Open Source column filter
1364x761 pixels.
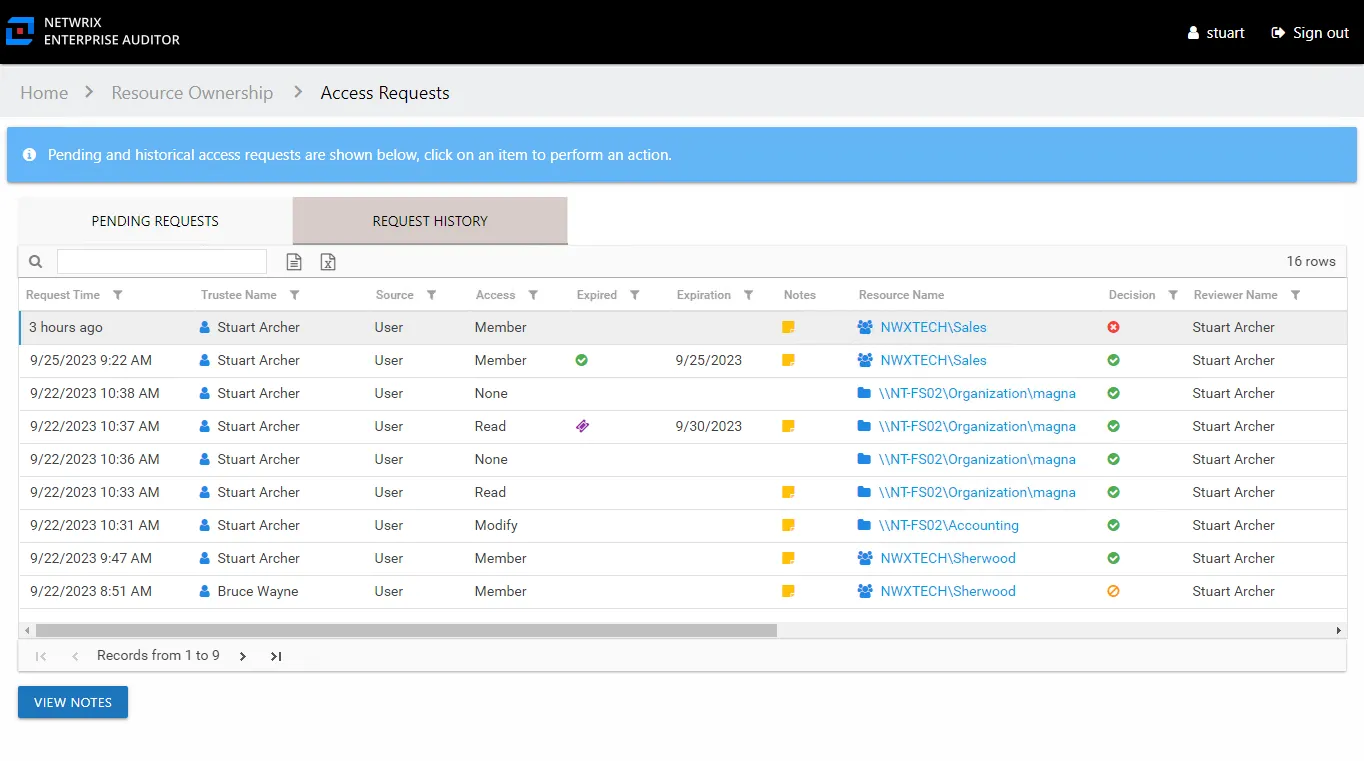tap(431, 295)
